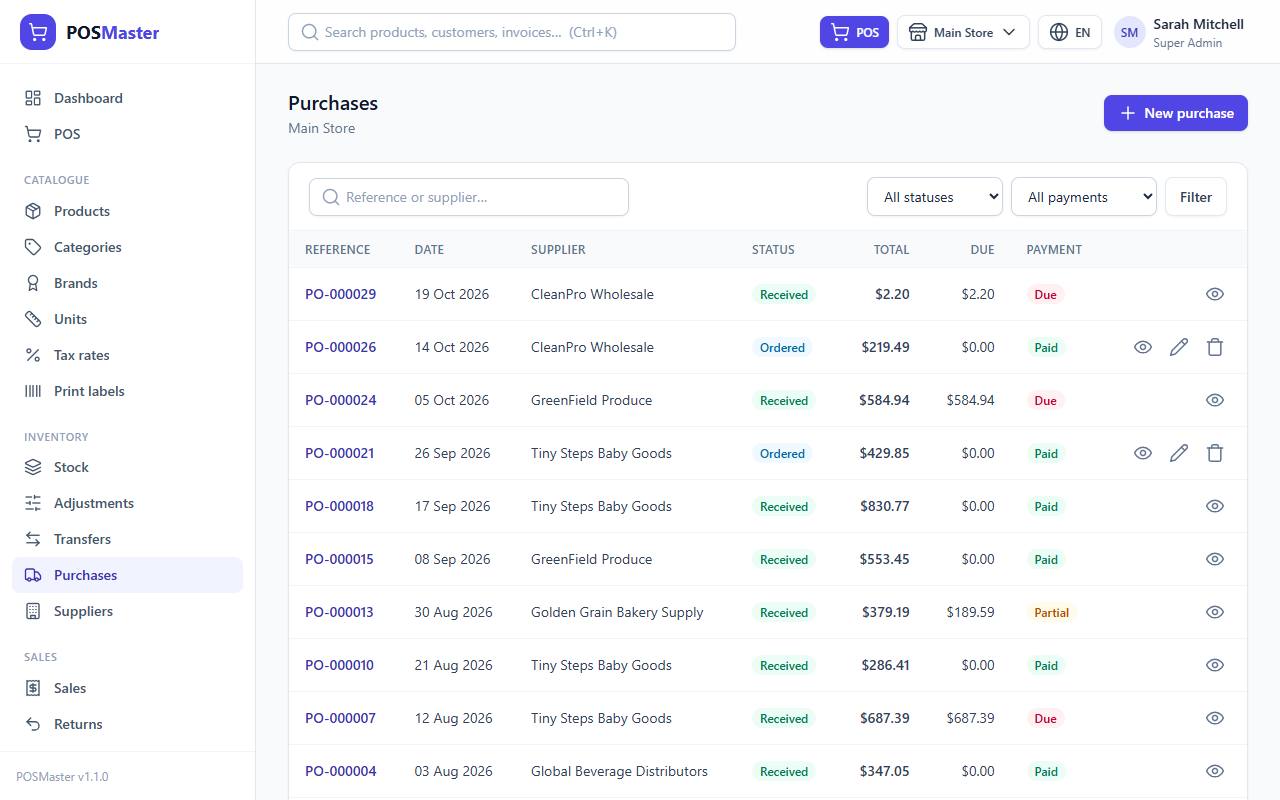Open POS from the sidebar

pos(127,134)
